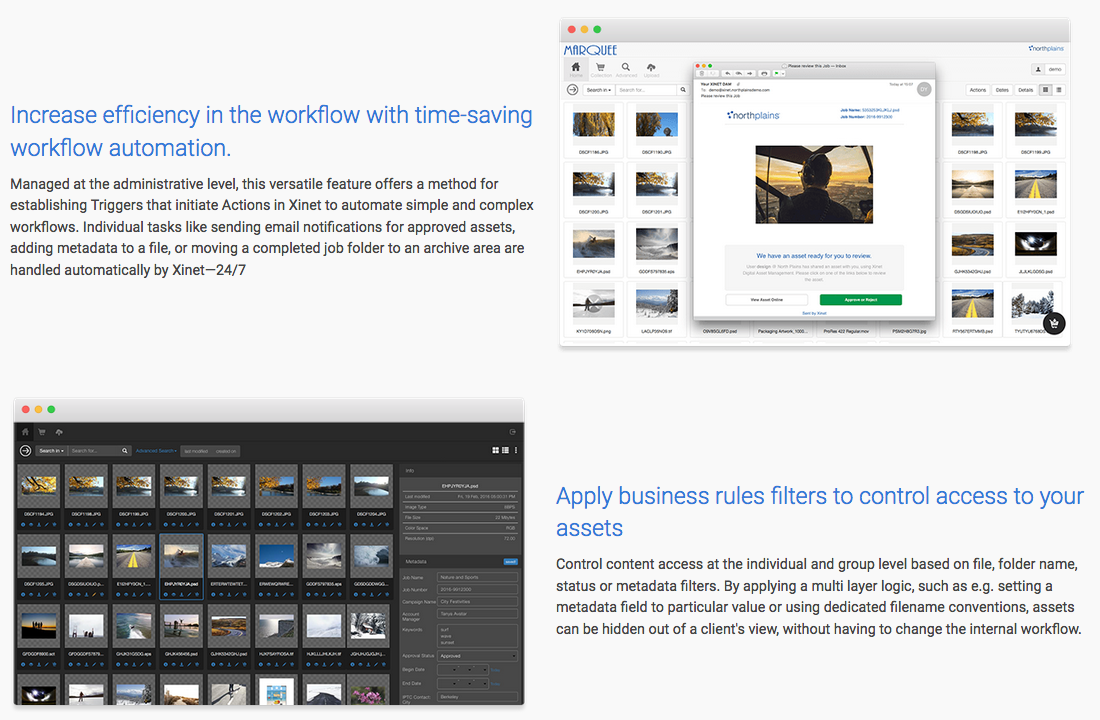Screen dimensions: 1100x720
Task: Toggle grid view in dark asset browser
Action: 495,451
